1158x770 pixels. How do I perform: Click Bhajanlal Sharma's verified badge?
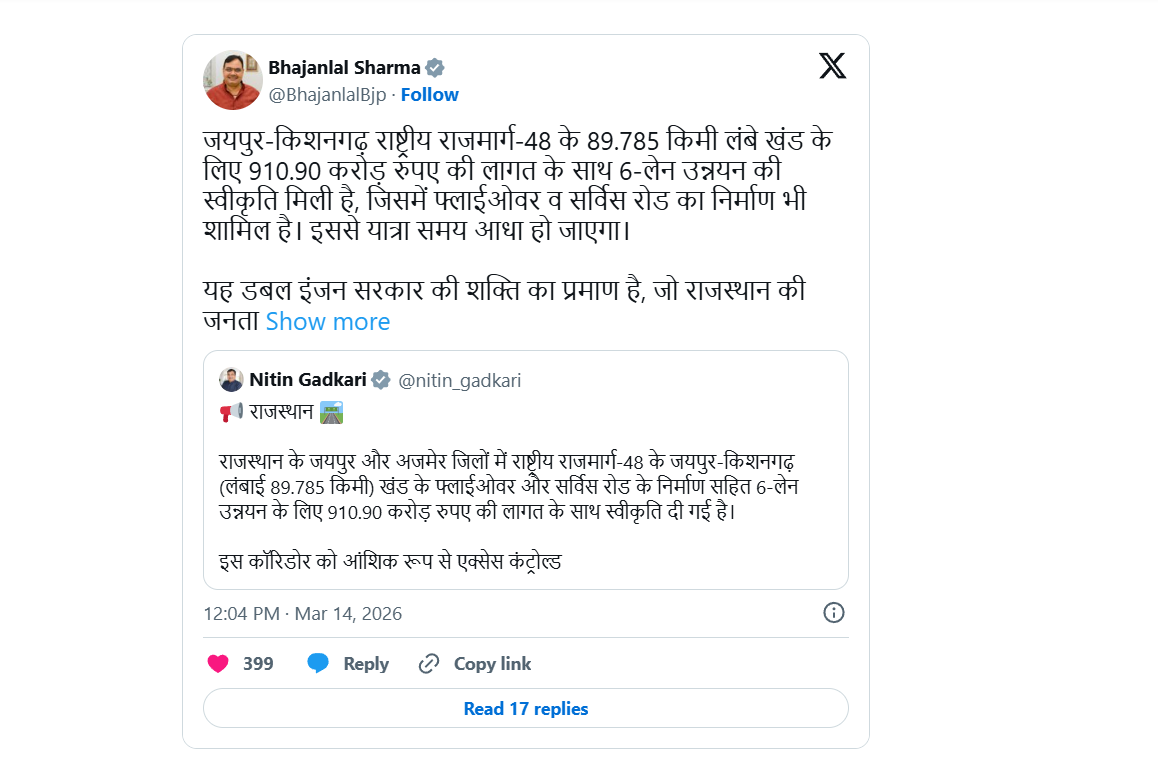[x=434, y=67]
